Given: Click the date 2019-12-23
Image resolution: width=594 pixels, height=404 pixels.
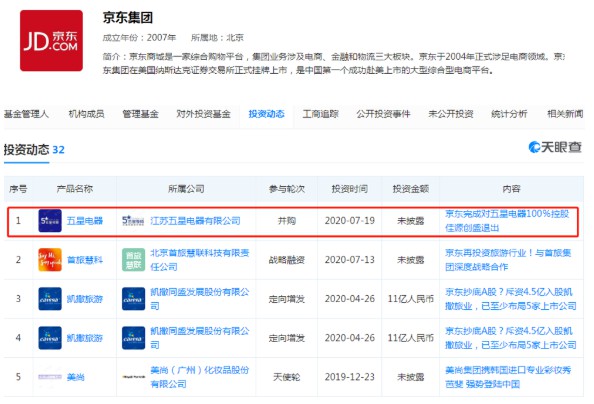Looking at the screenshot, I should point(350,377).
